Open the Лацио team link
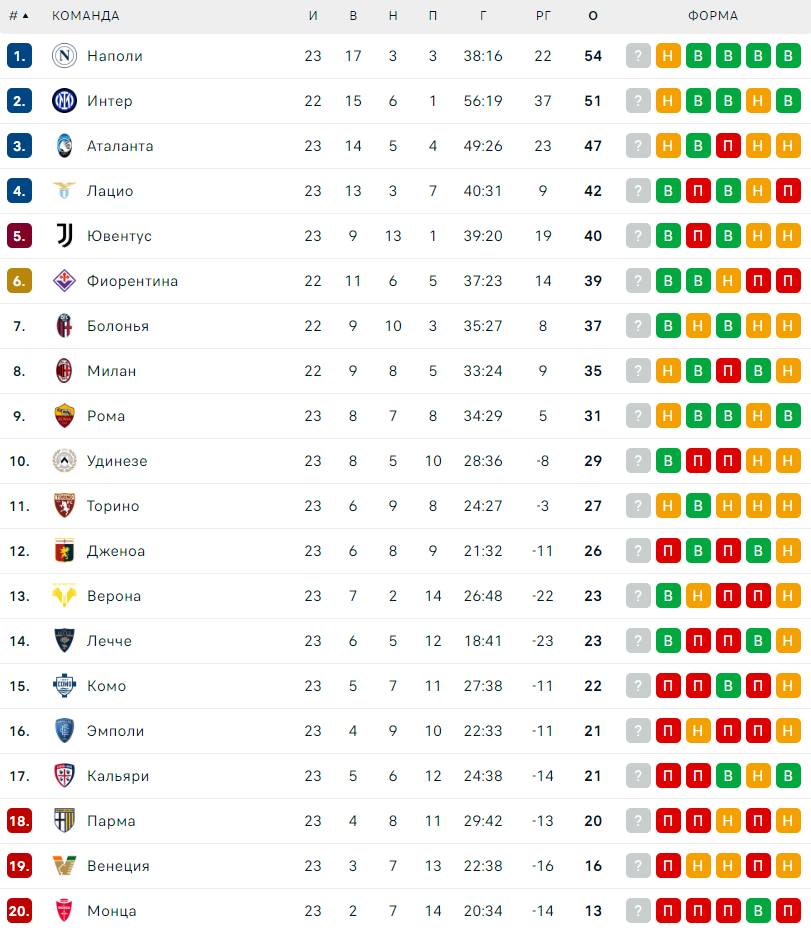This screenshot has height=933, width=811. point(110,191)
